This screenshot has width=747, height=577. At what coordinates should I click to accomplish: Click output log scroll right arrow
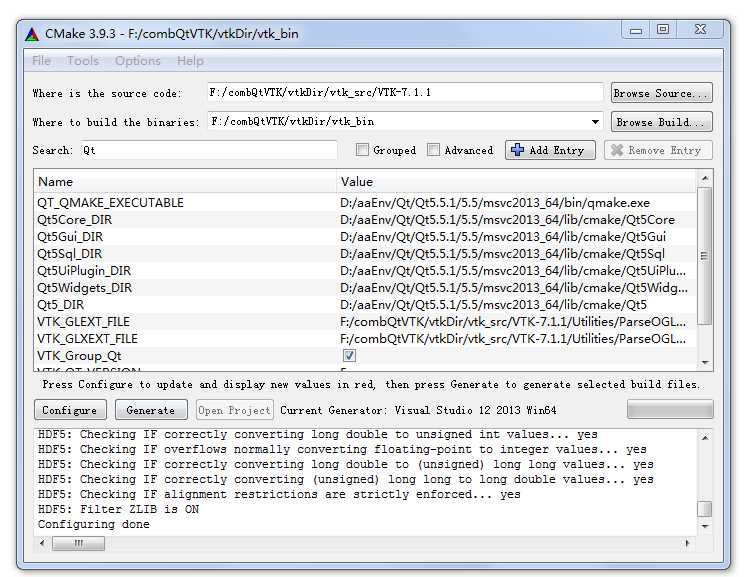pos(687,543)
